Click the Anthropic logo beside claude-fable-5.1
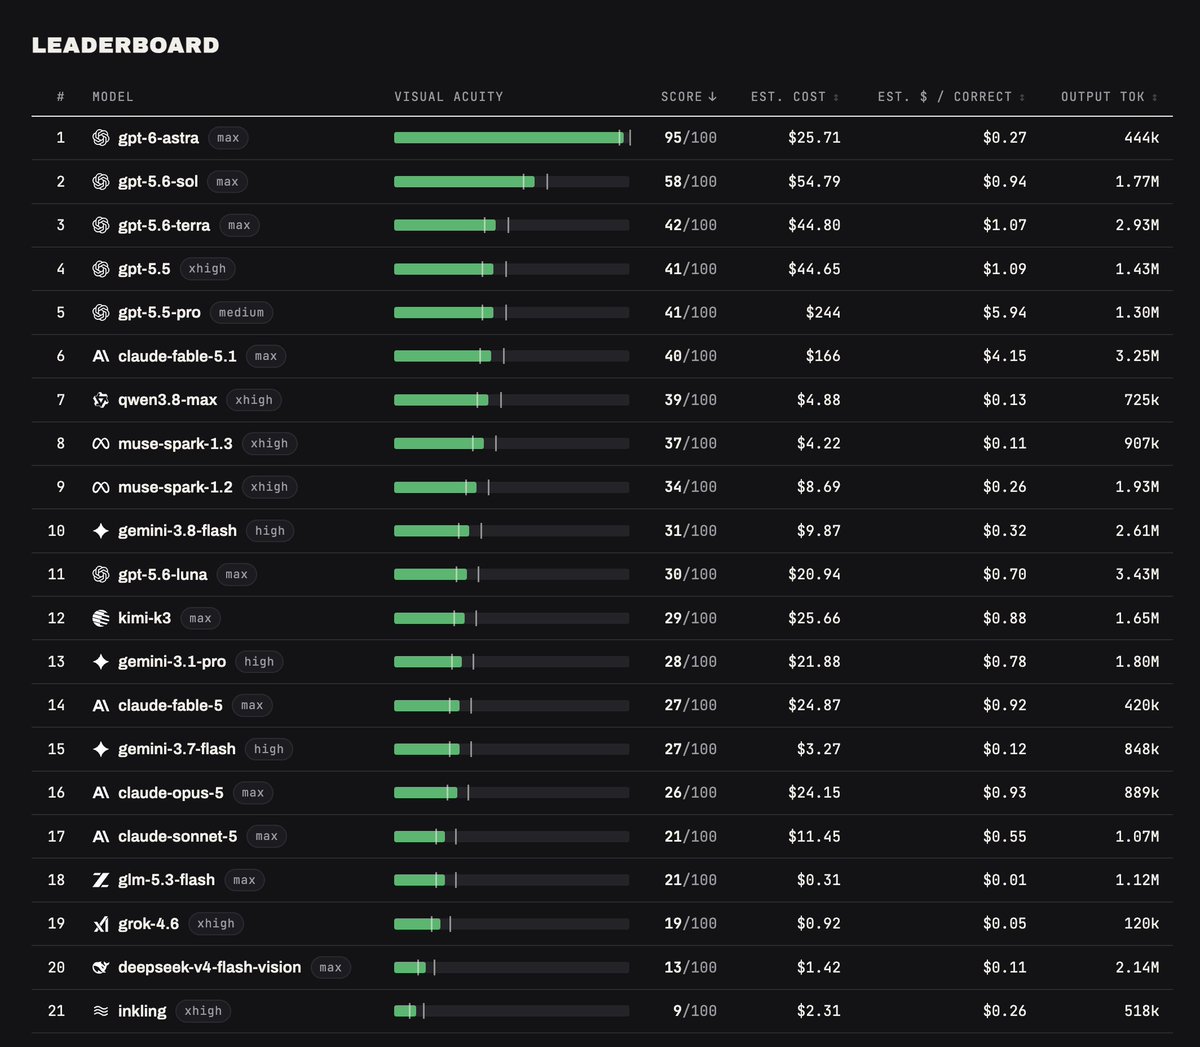 click(x=101, y=356)
